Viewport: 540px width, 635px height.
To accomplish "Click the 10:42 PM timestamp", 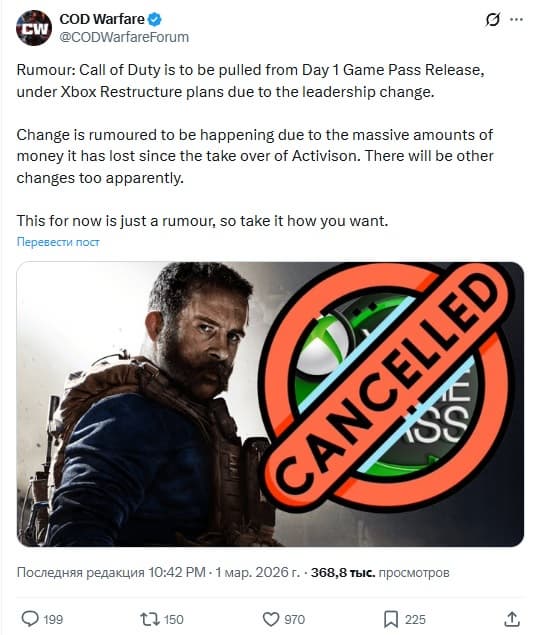I will [x=177, y=573].
